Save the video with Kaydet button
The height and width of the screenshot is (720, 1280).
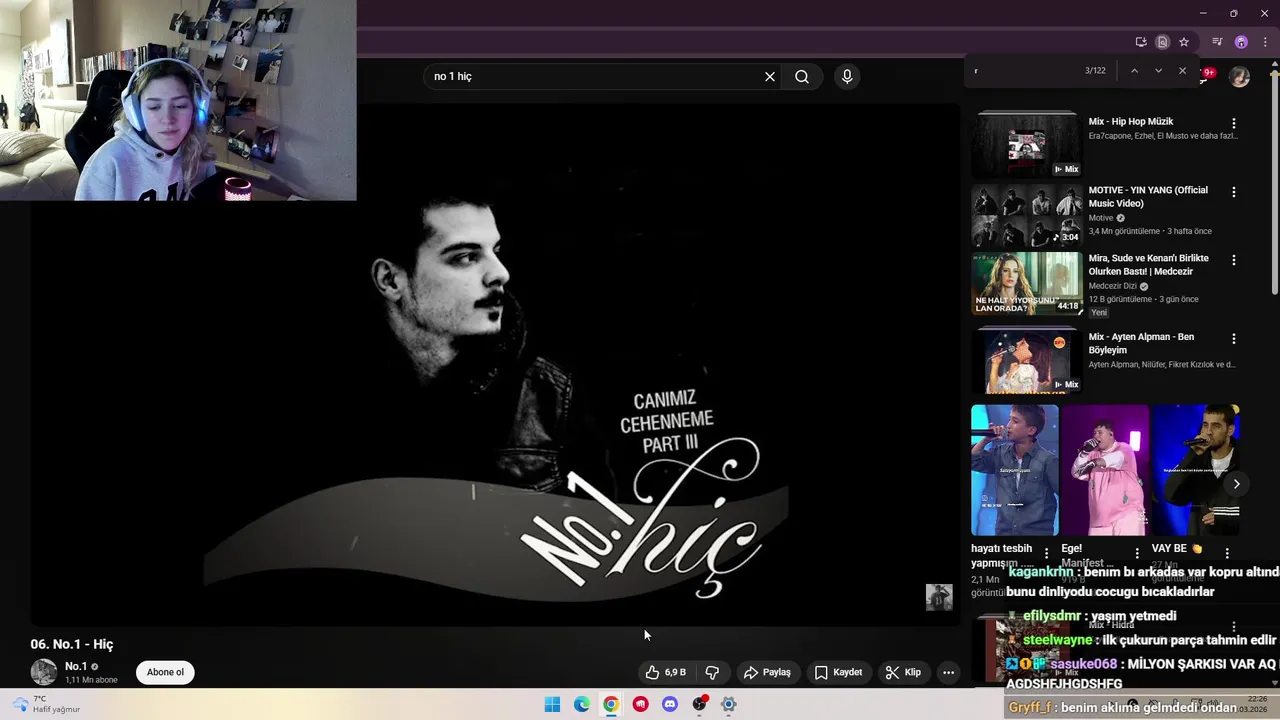coord(838,672)
